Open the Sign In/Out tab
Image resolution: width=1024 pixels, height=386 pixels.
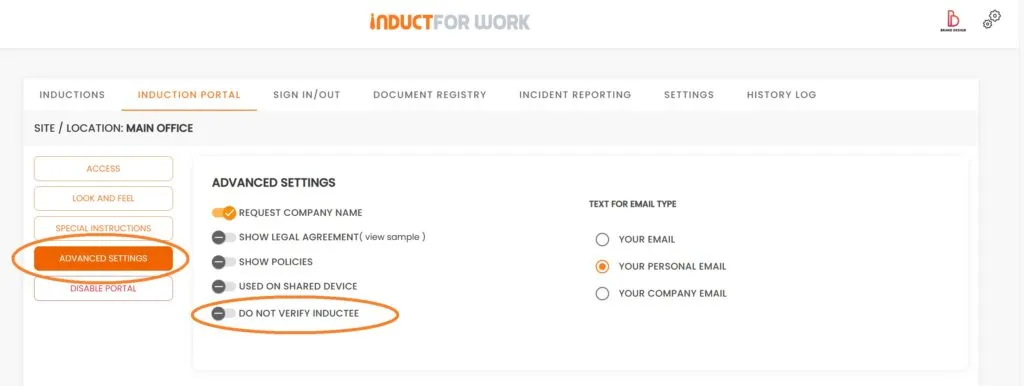click(x=307, y=95)
